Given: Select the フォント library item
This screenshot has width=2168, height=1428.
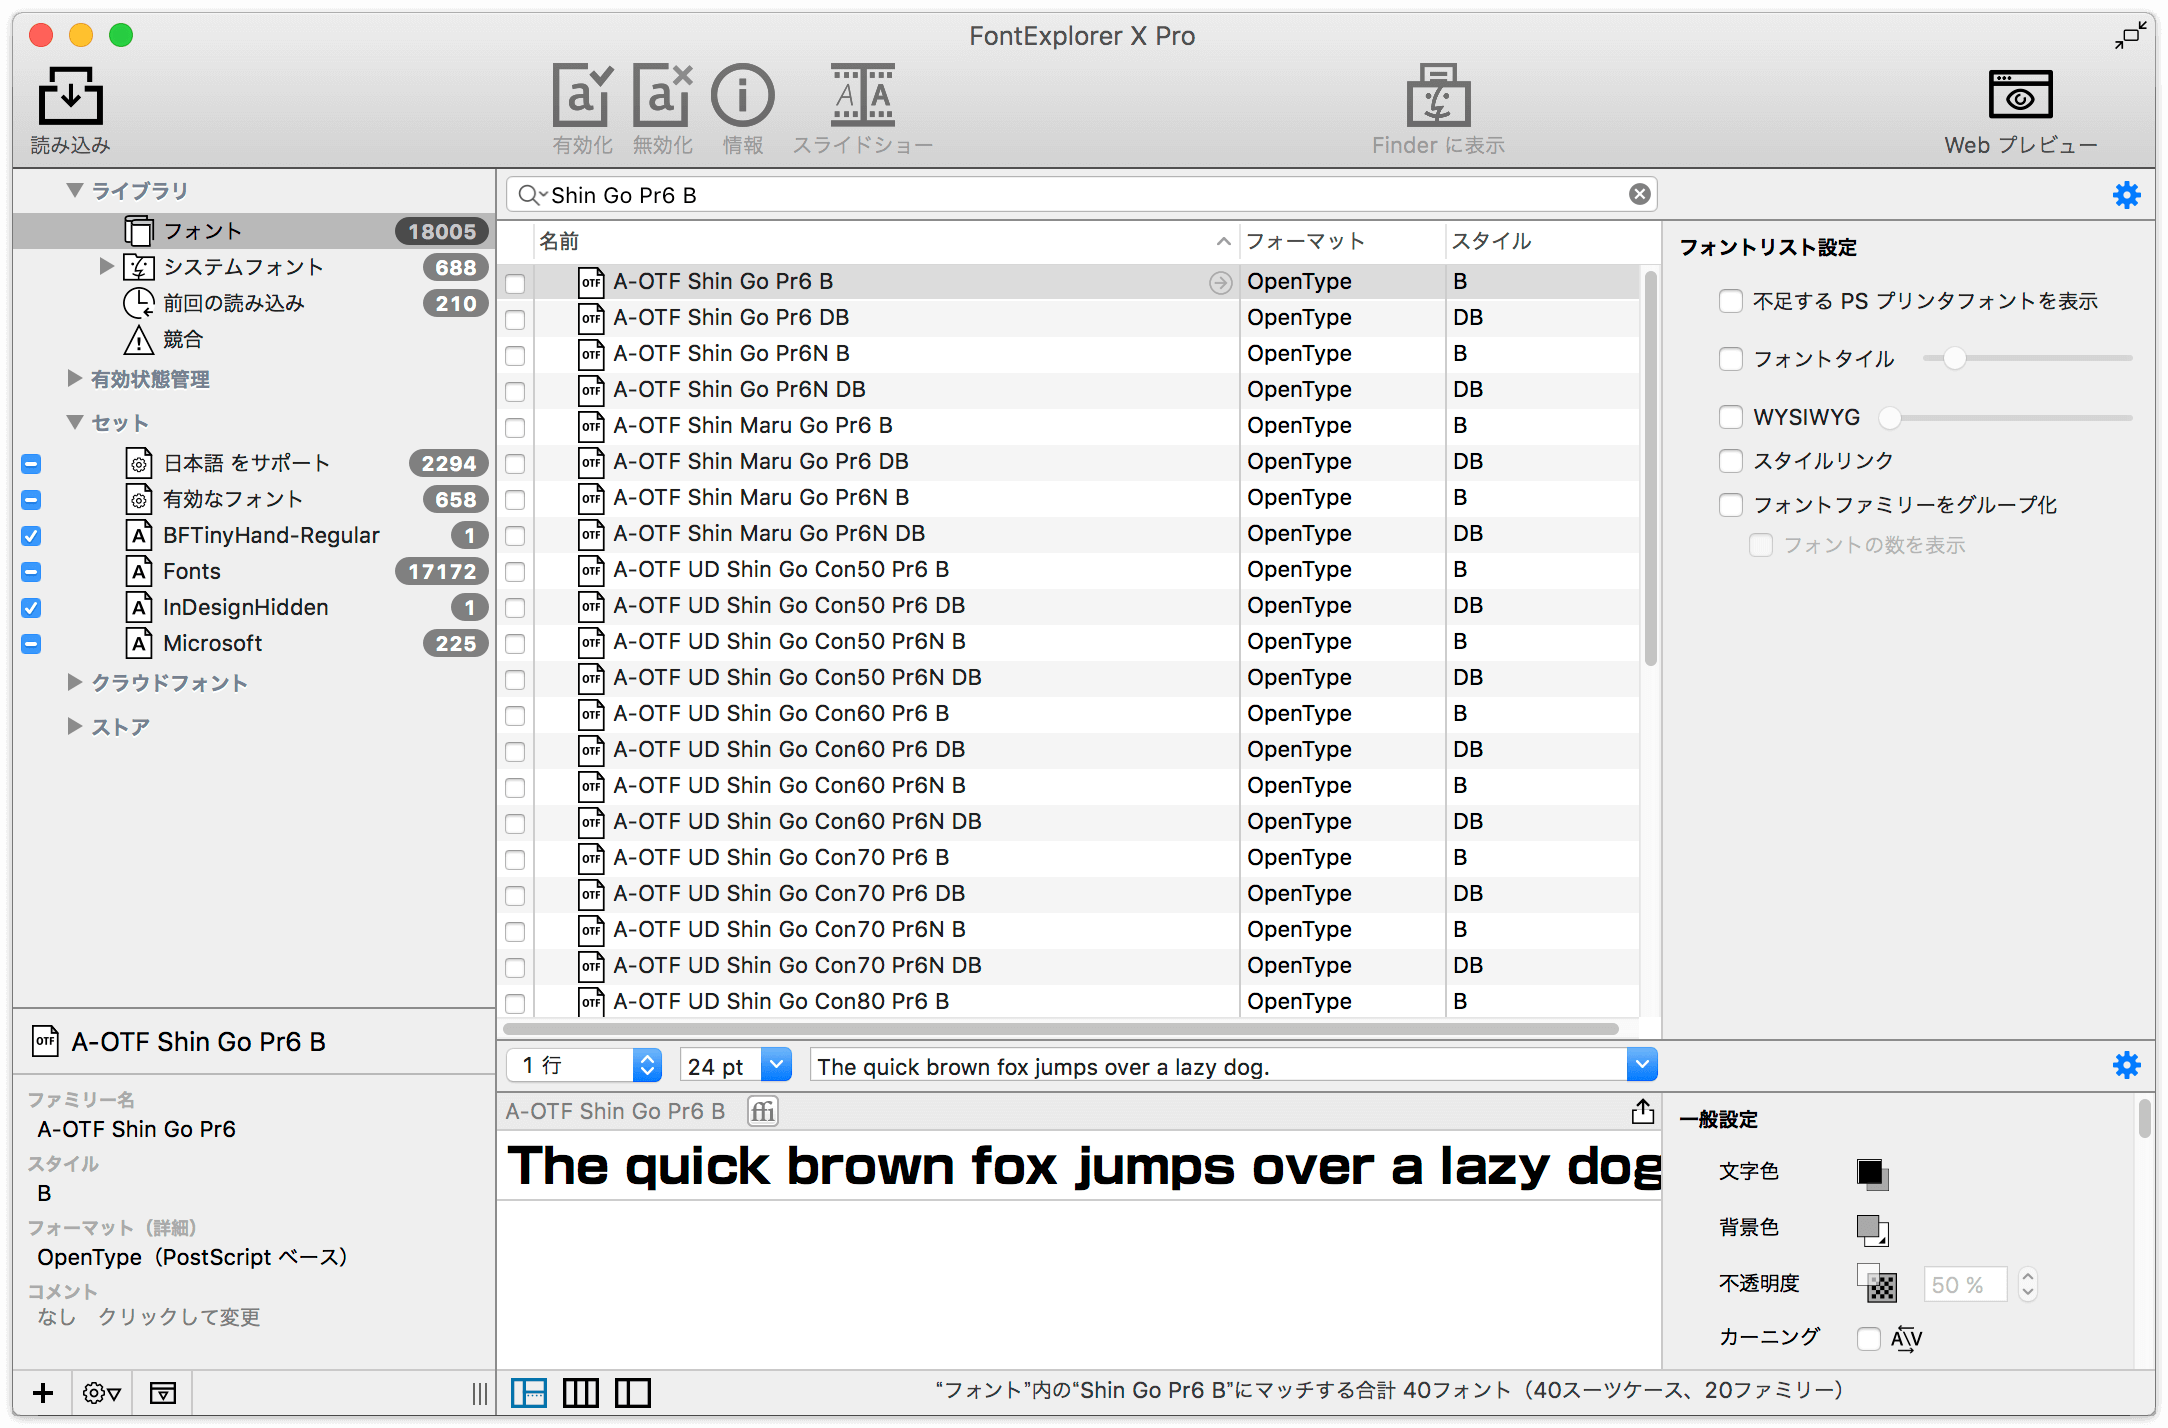Looking at the screenshot, I should pyautogui.click(x=254, y=231).
